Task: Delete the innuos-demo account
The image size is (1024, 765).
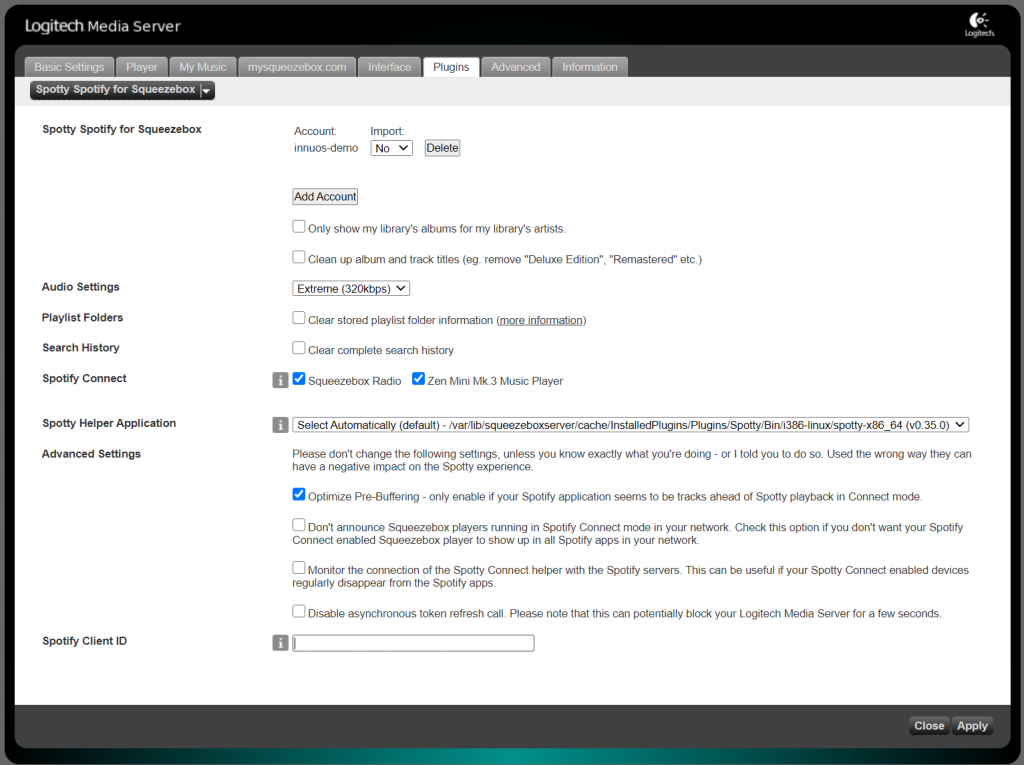Action: [442, 148]
